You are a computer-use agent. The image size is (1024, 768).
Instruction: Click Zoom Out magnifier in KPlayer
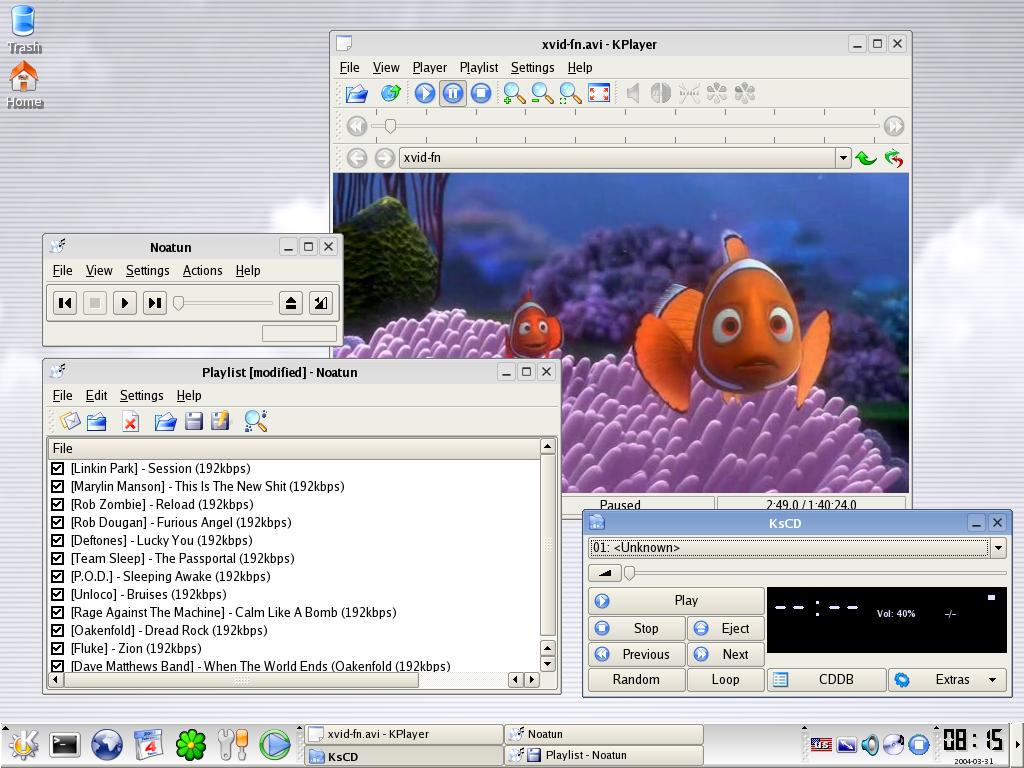tap(542, 93)
